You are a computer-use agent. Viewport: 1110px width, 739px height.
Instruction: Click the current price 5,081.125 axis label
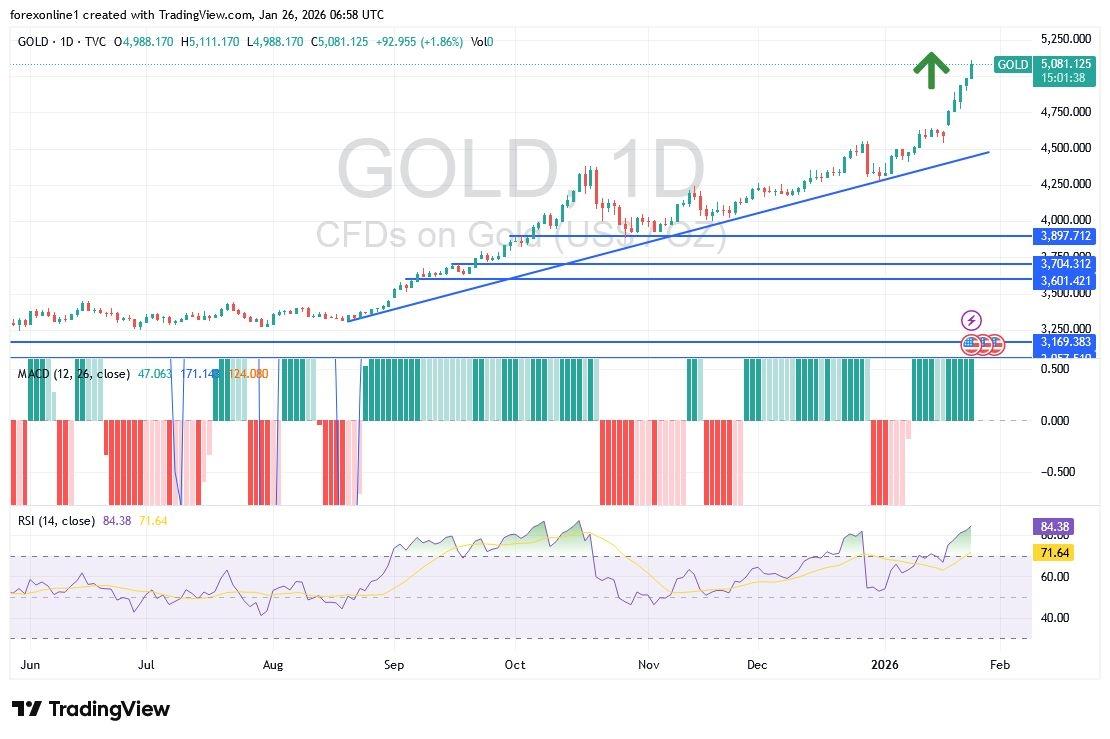[x=1066, y=64]
